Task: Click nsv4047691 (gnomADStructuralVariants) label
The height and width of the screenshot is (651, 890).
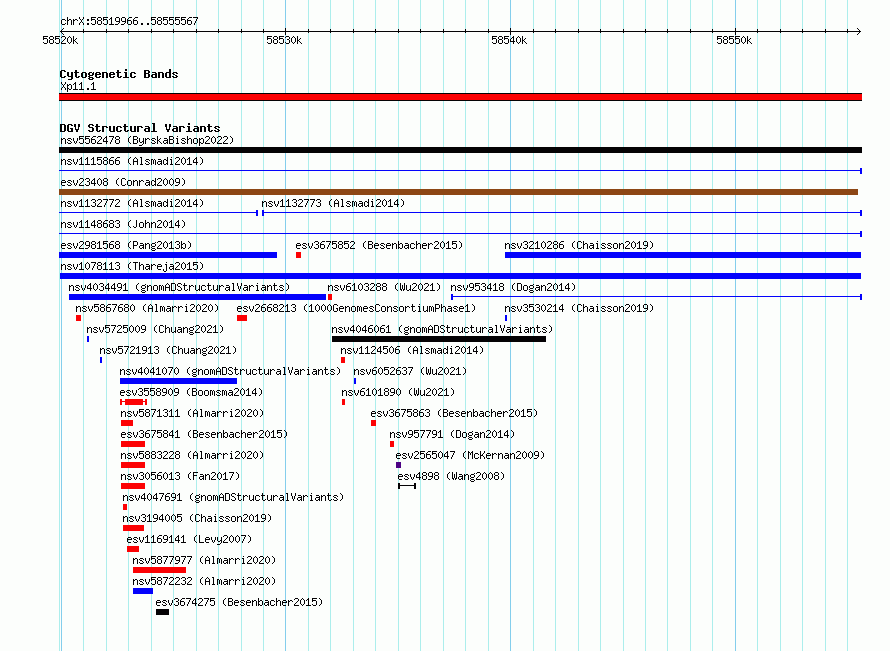Action: (233, 497)
